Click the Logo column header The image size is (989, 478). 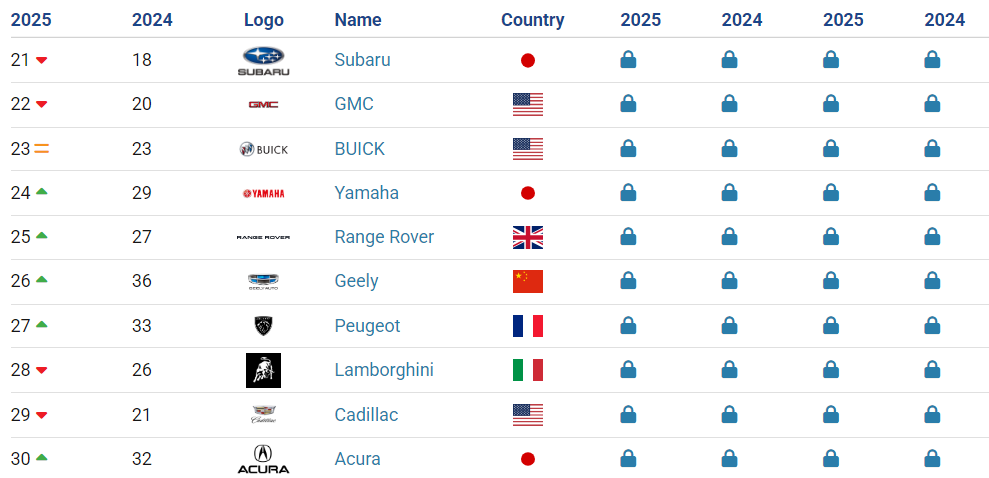[264, 20]
